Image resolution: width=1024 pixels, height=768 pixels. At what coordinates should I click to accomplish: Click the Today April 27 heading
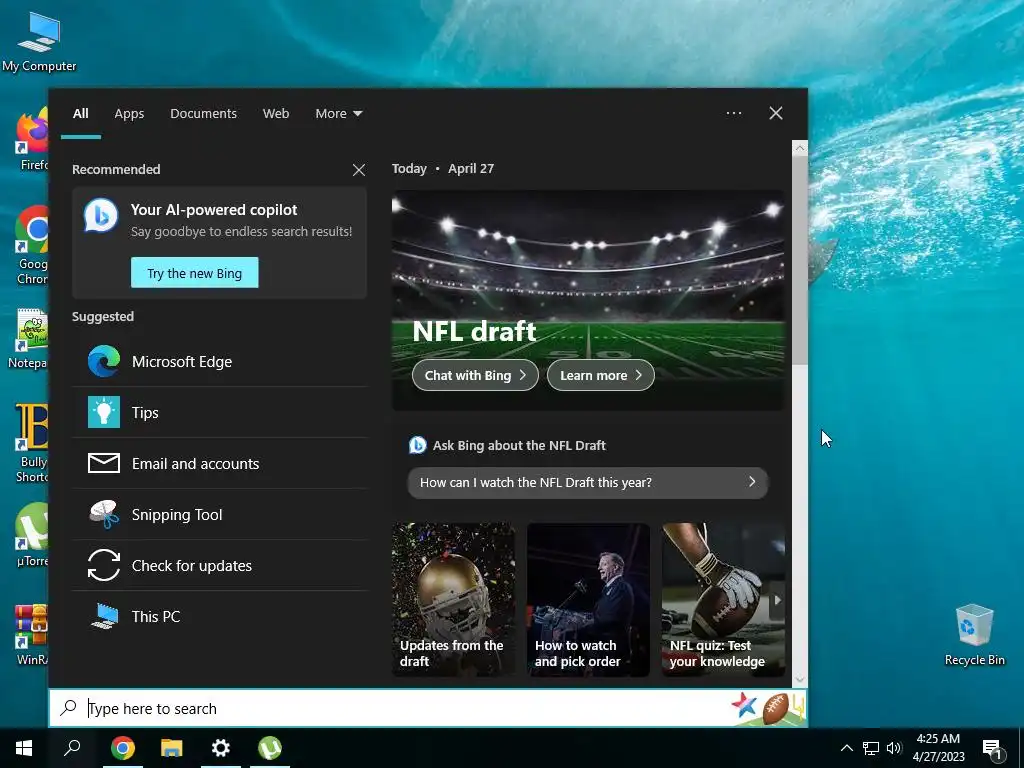443,168
